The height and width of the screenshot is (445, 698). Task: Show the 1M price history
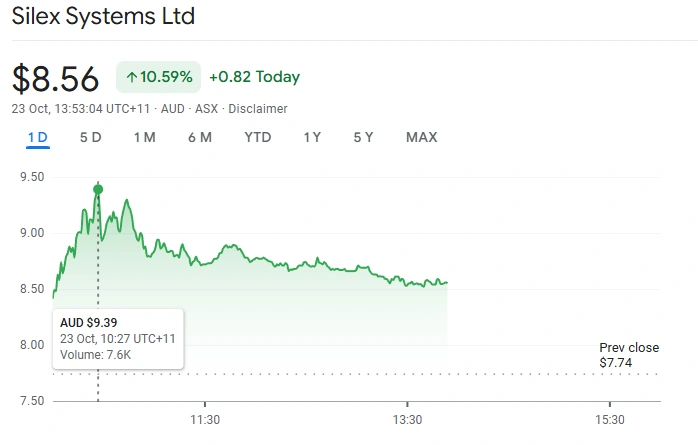point(144,137)
